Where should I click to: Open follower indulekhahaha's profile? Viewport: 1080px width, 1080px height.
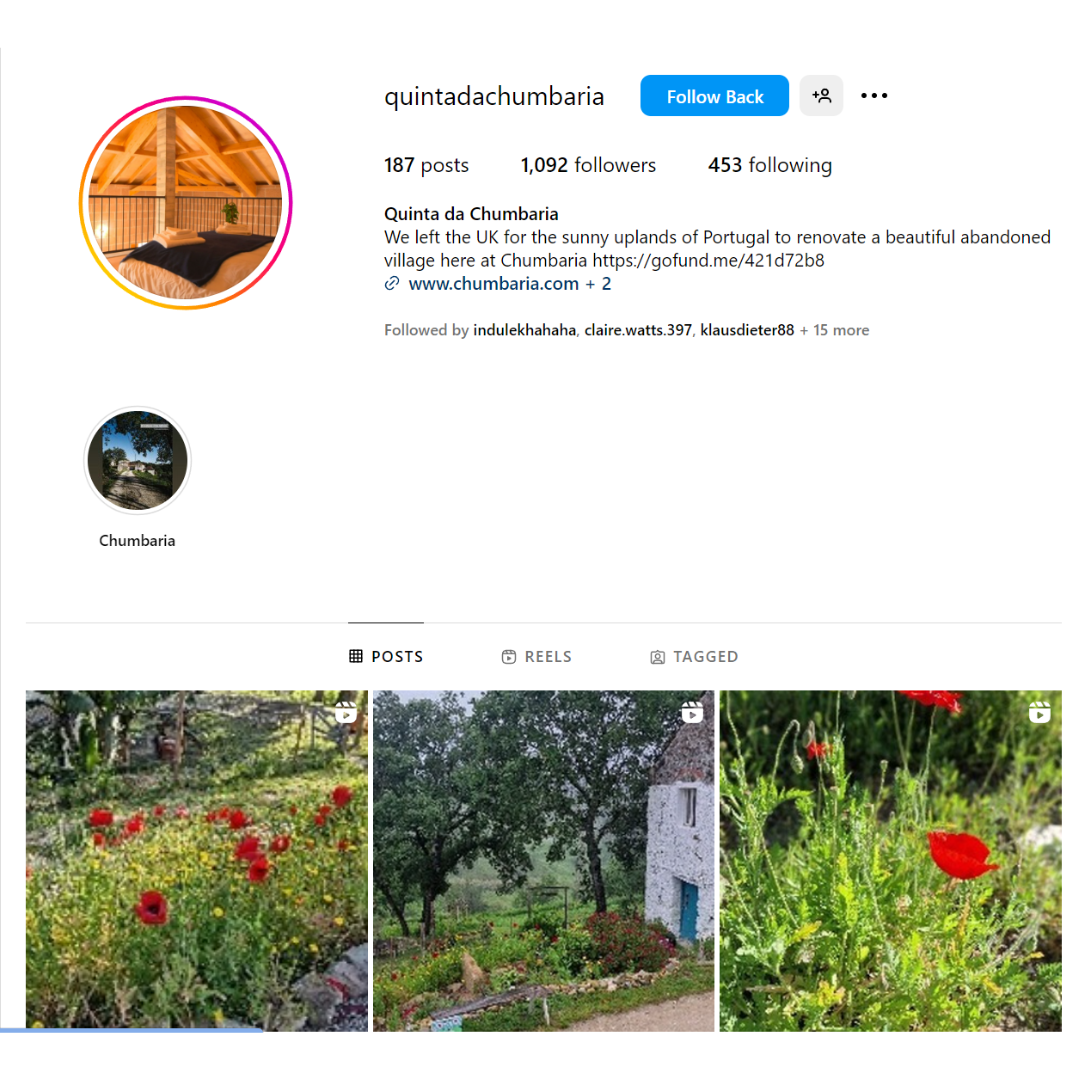524,330
